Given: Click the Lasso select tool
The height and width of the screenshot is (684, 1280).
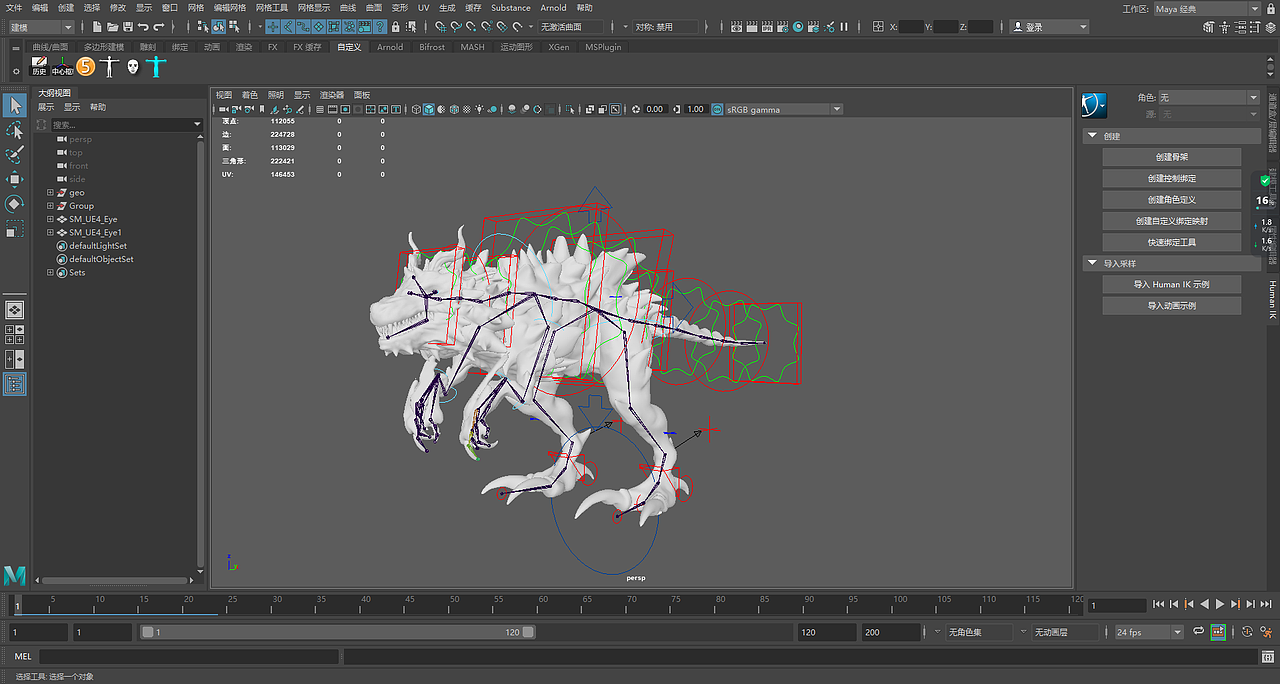Looking at the screenshot, I should pos(14,130).
